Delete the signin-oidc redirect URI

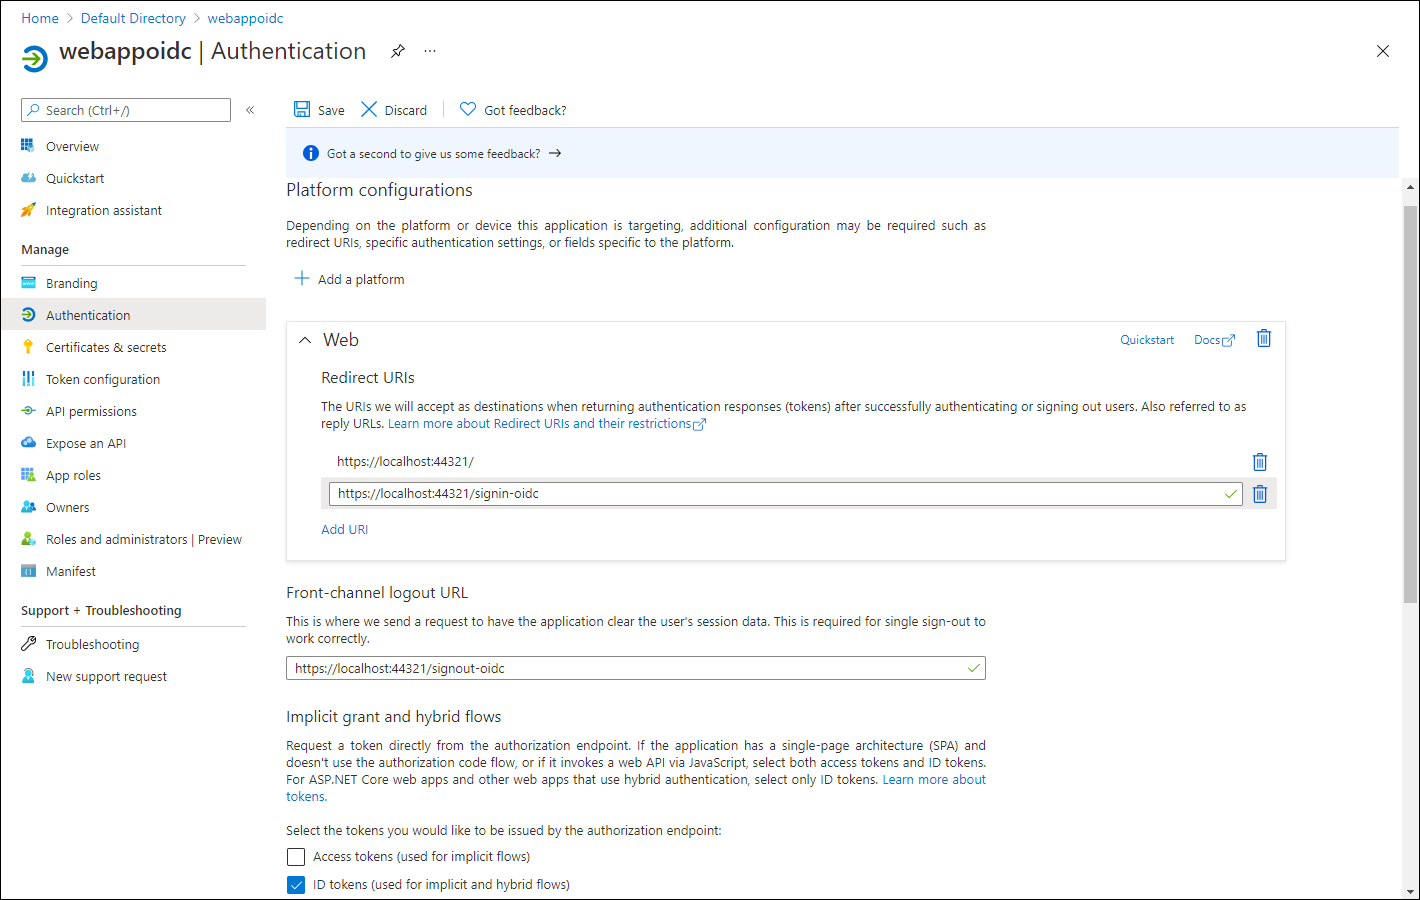pos(1260,493)
